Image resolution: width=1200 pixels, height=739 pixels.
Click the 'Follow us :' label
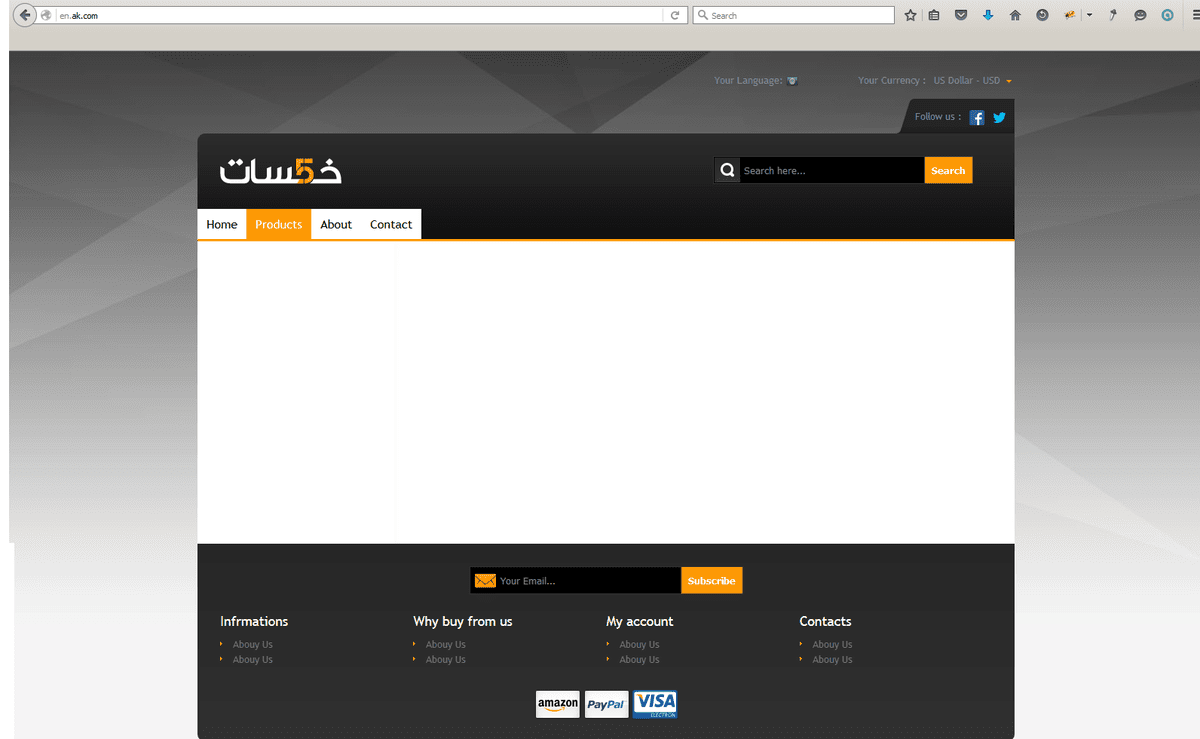click(938, 117)
